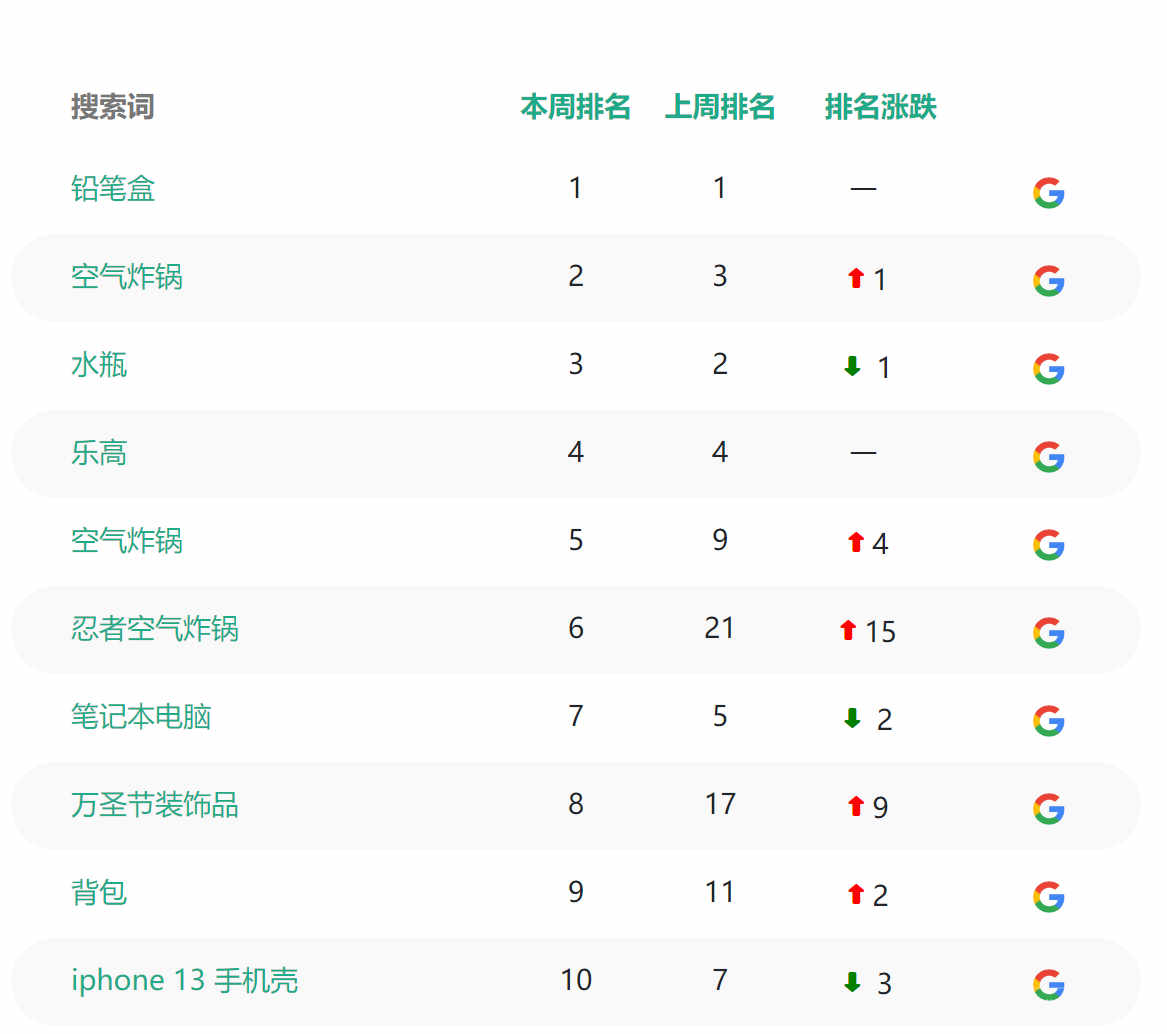The width and height of the screenshot is (1167, 1034).
Task: Open the 铅笔盒 search term link
Action: 113,189
